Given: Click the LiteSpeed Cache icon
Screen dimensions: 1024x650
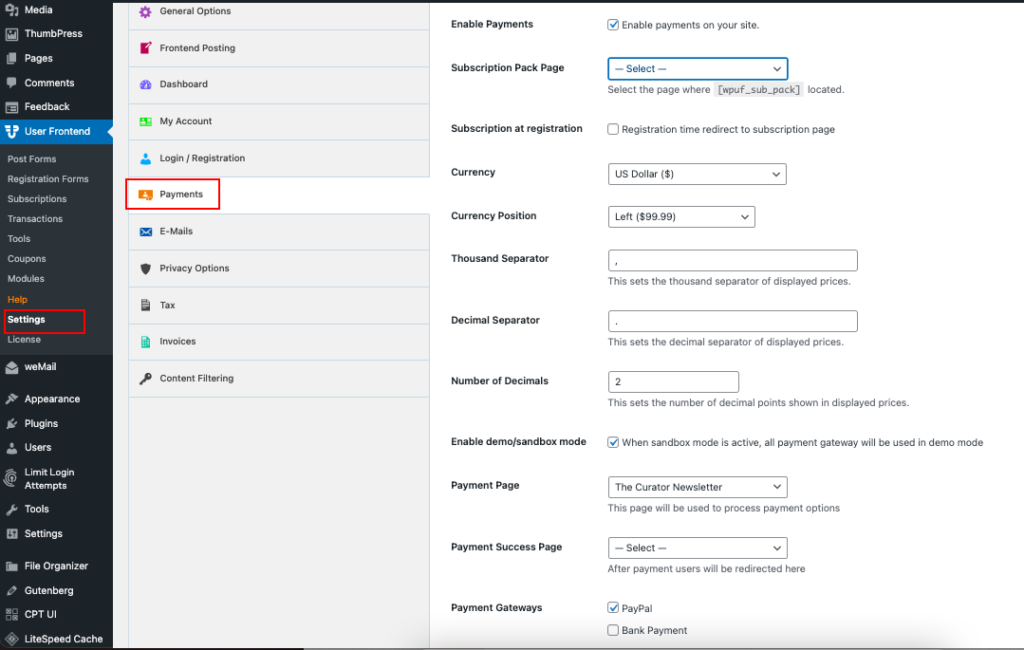Looking at the screenshot, I should coord(12,639).
